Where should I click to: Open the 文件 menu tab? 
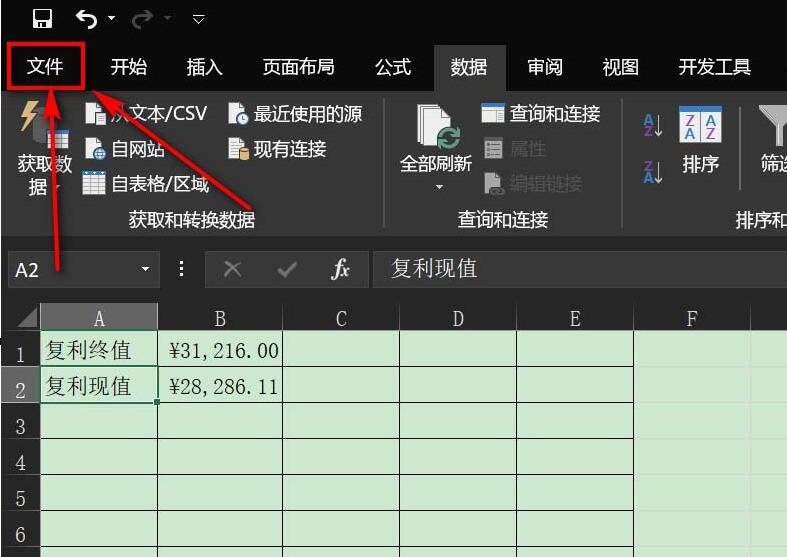click(45, 67)
